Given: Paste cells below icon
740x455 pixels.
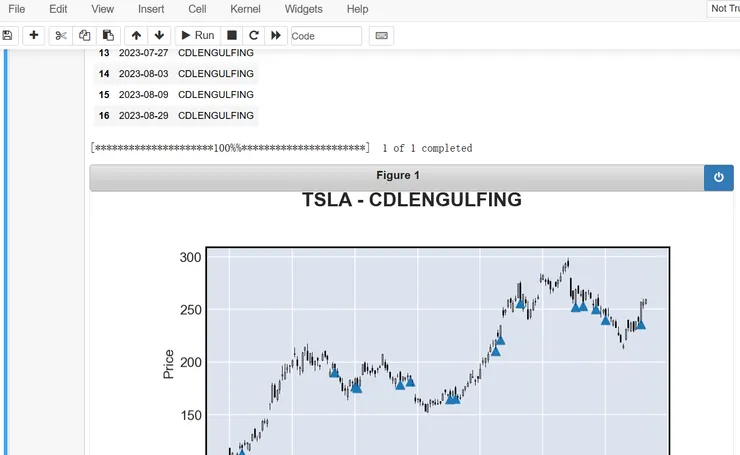Looking at the screenshot, I should pyautogui.click(x=108, y=35).
